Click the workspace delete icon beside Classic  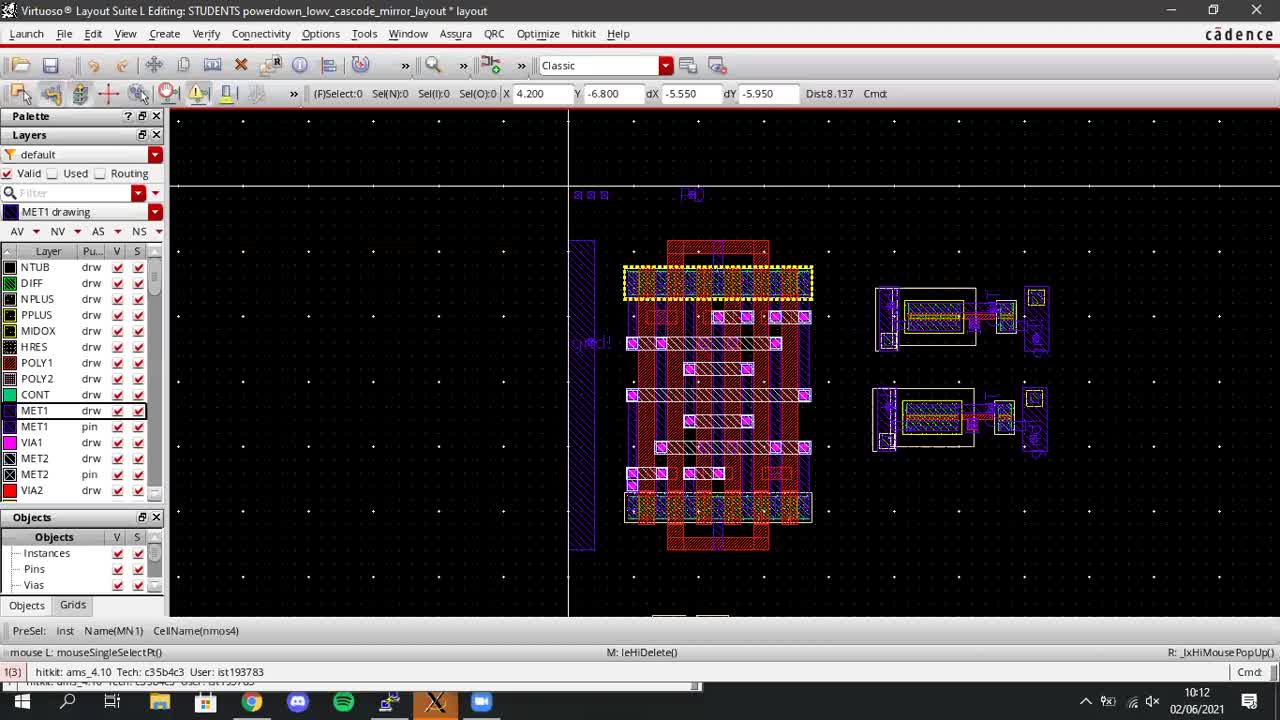(x=717, y=65)
